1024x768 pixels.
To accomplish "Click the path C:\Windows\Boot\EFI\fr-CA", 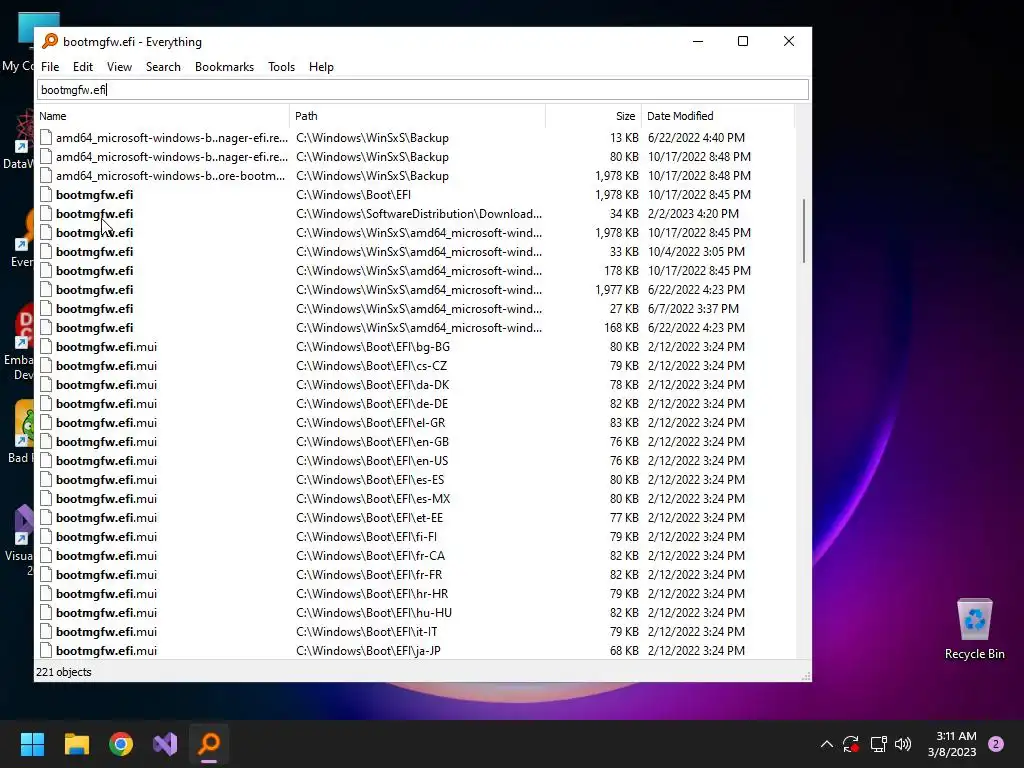I will pos(370,556).
